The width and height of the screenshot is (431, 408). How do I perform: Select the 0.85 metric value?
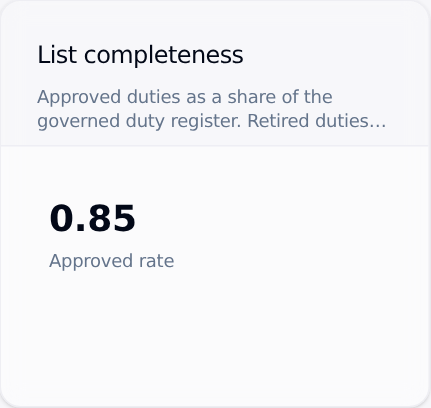click(92, 219)
